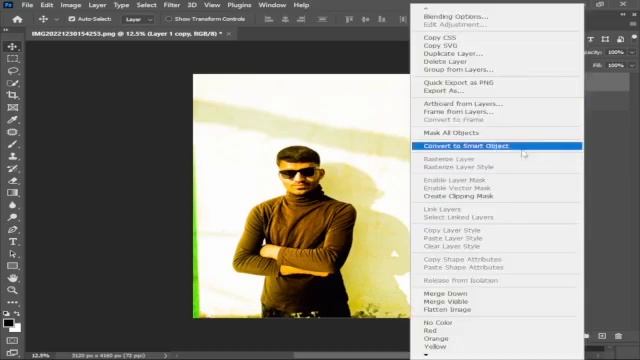The image size is (640, 360).
Task: Click the Opacity value 100% field
Action: (x=616, y=52)
